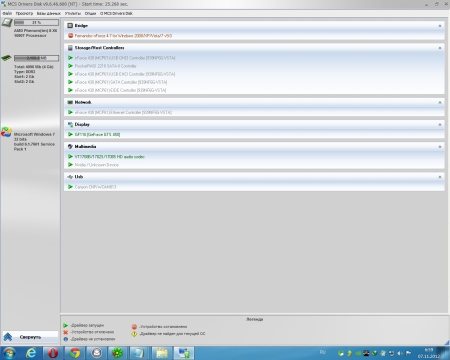Screen dimensions: 450x360
Task: Click the green arrow driver-loaded legend icon
Action: click(66, 325)
